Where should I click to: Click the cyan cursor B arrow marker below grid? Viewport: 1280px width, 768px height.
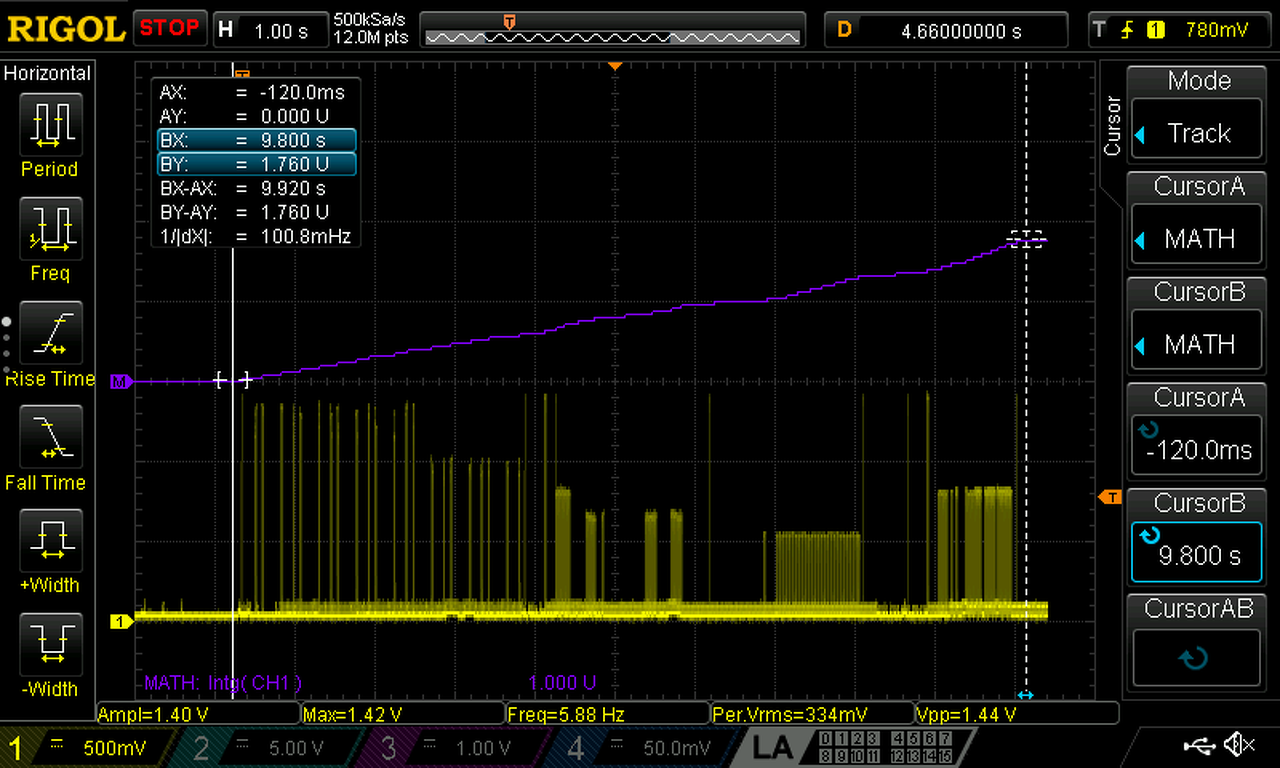coord(1026,695)
